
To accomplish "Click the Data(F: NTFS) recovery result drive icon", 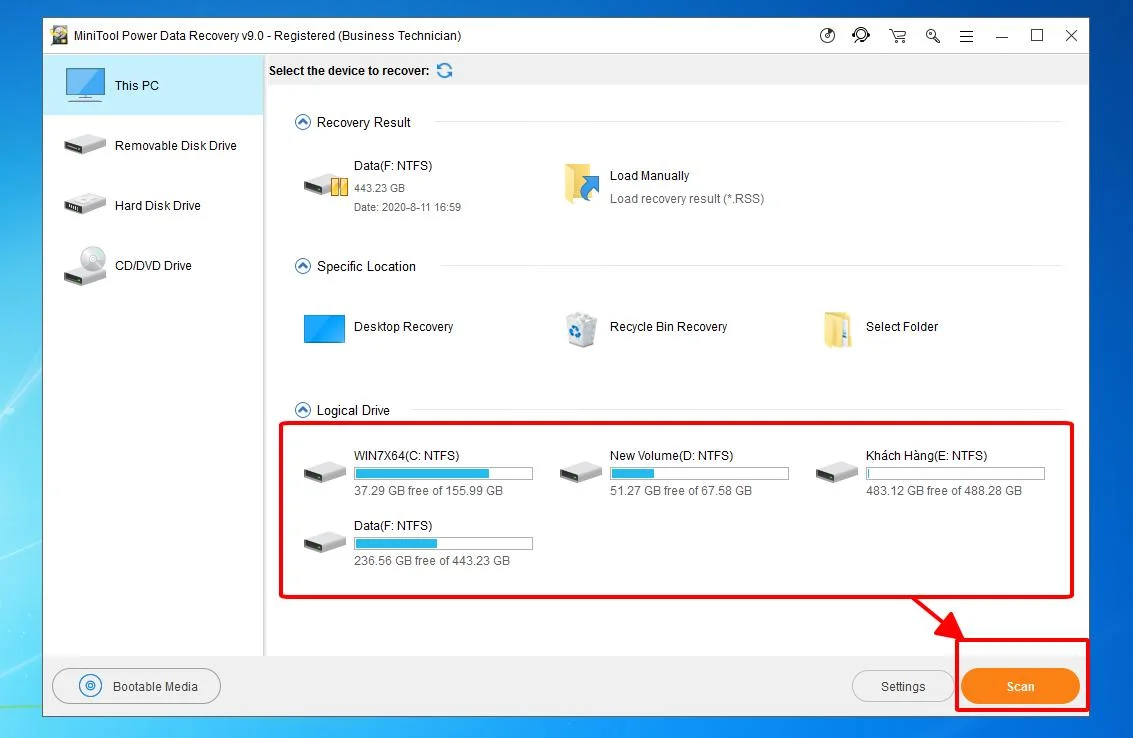I will click(326, 185).
